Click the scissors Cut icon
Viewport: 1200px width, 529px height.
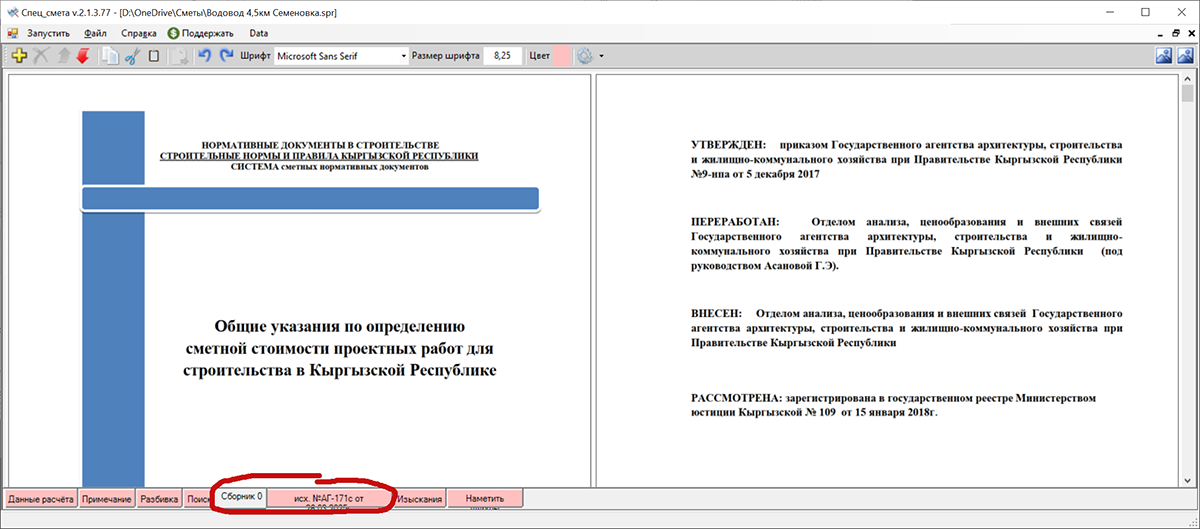pos(131,56)
